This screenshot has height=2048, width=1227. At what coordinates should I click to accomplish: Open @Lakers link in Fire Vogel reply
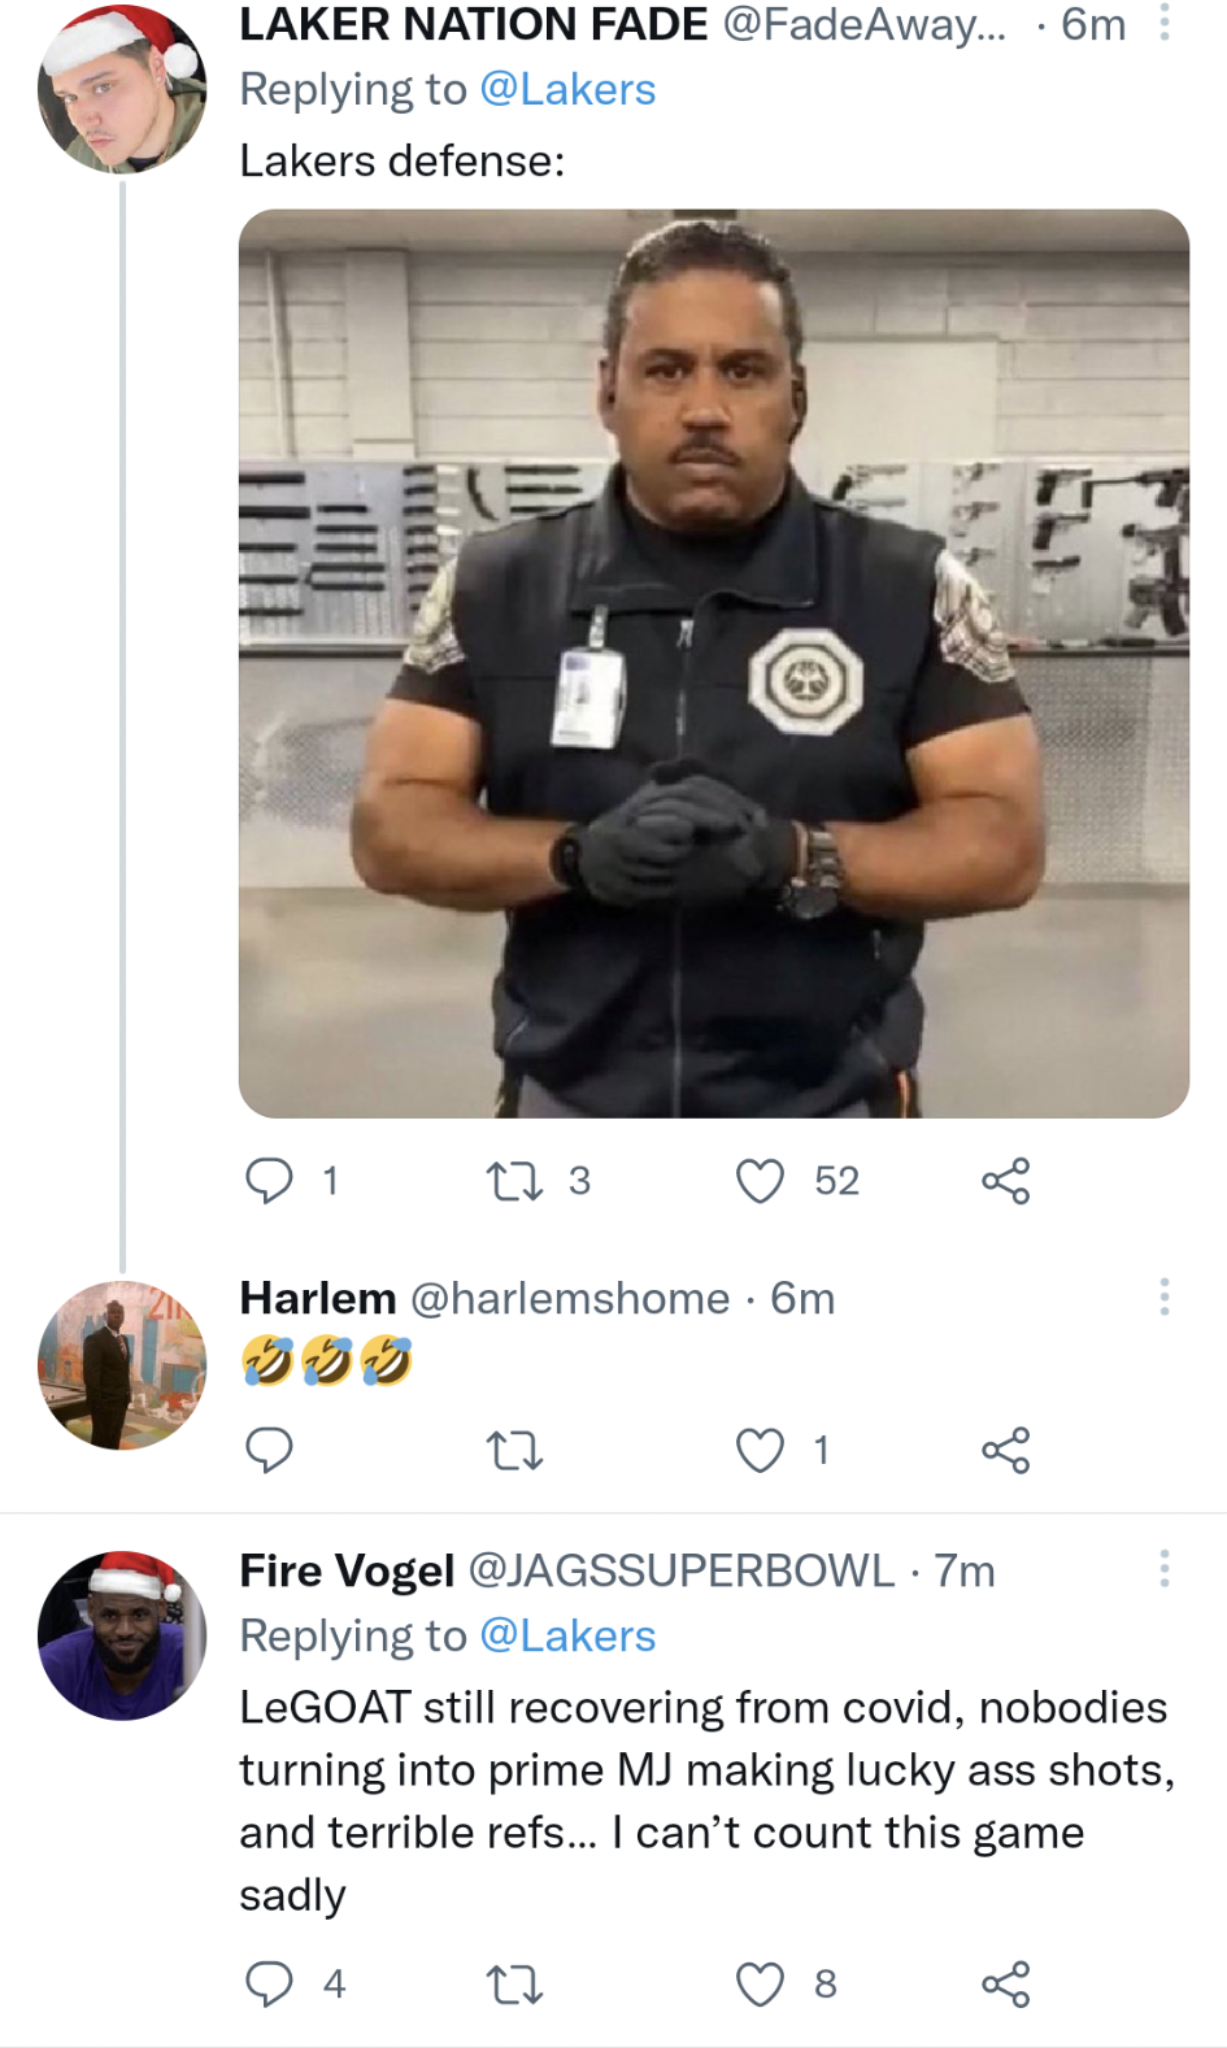[567, 1637]
